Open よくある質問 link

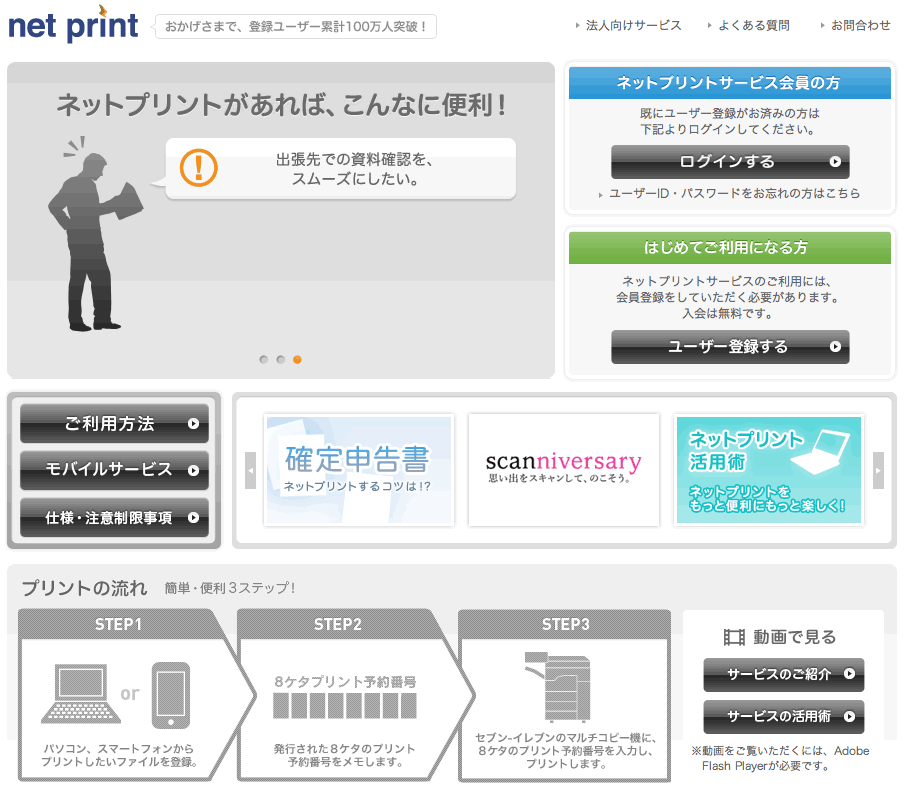754,26
